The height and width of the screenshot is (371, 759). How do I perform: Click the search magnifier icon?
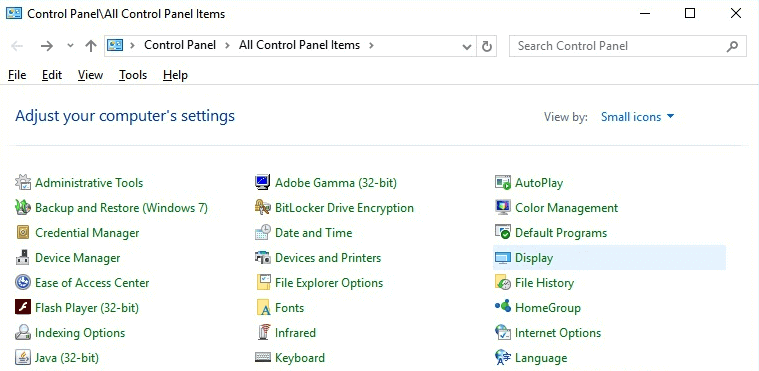click(x=732, y=46)
